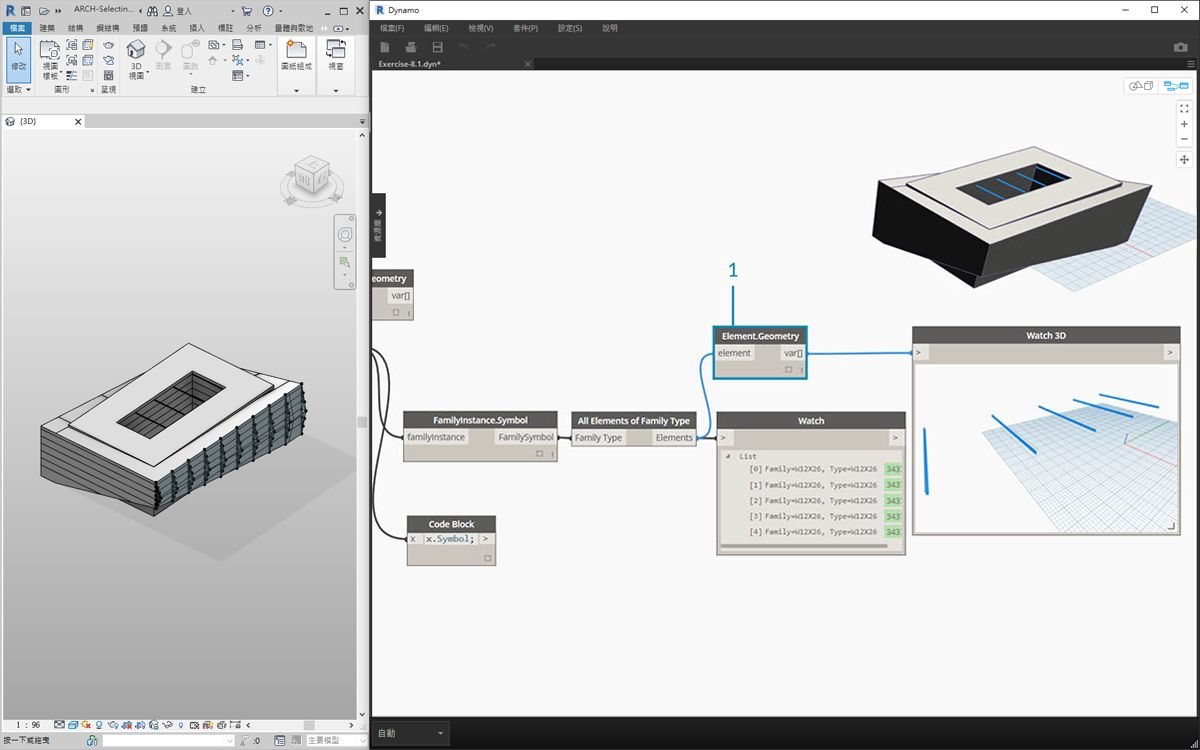1200x750 pixels.
Task: Open Sheet Composition (圖紙組成) panel in Revit
Action: coord(296,55)
